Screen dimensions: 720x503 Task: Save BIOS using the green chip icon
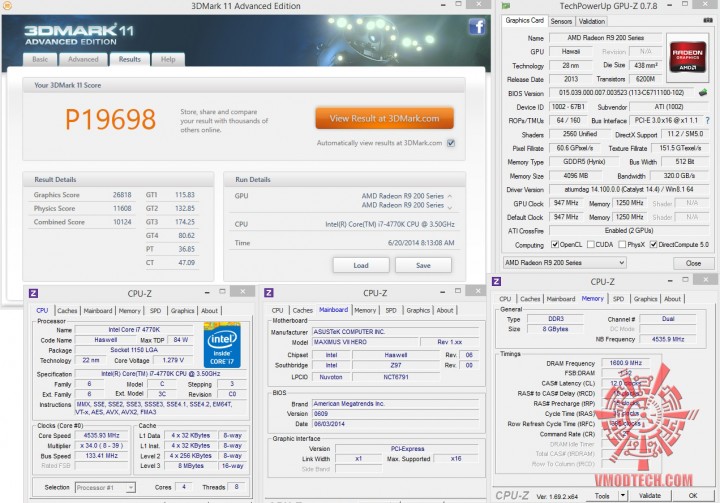pyautogui.click(x=703, y=93)
